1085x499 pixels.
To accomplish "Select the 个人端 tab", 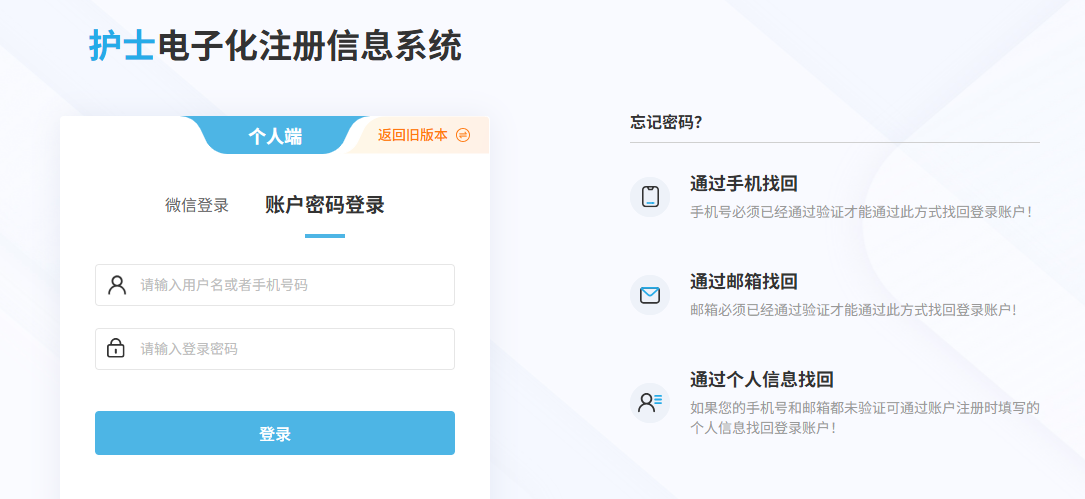I will pos(275,137).
